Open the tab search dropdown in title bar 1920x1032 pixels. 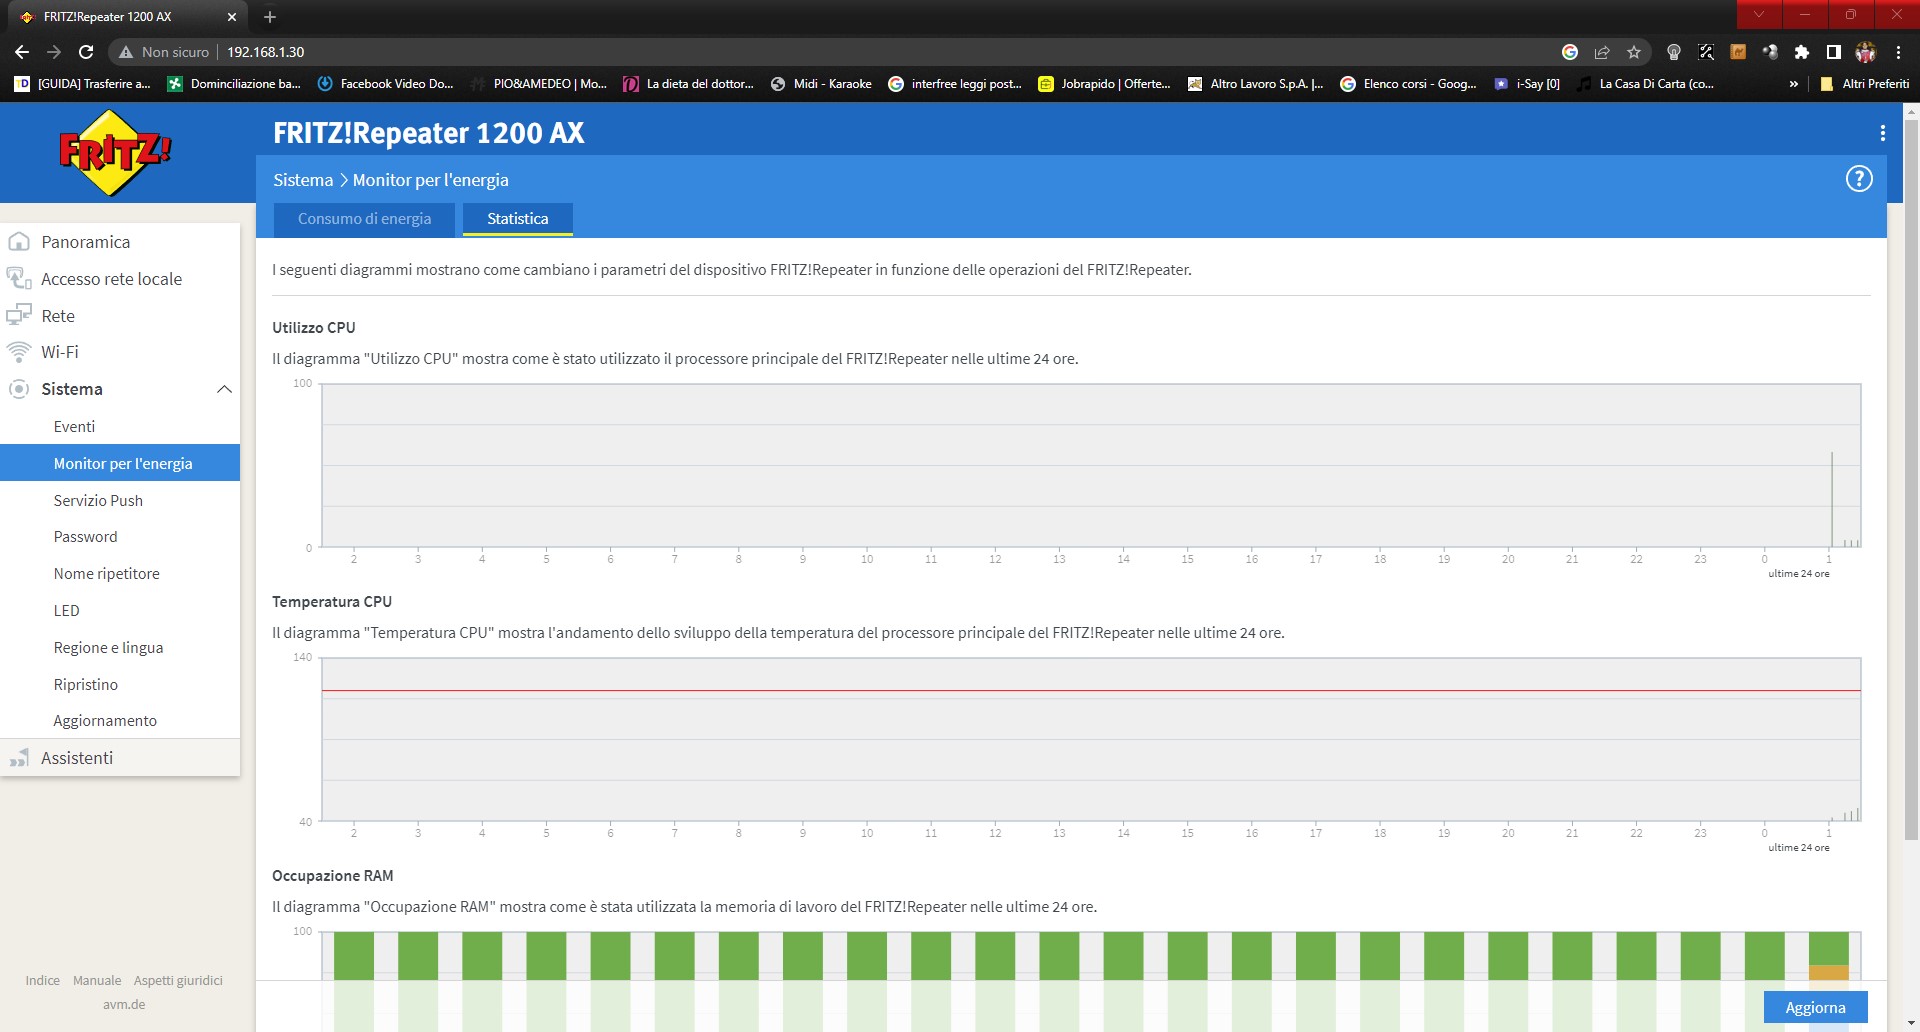pyautogui.click(x=1759, y=14)
